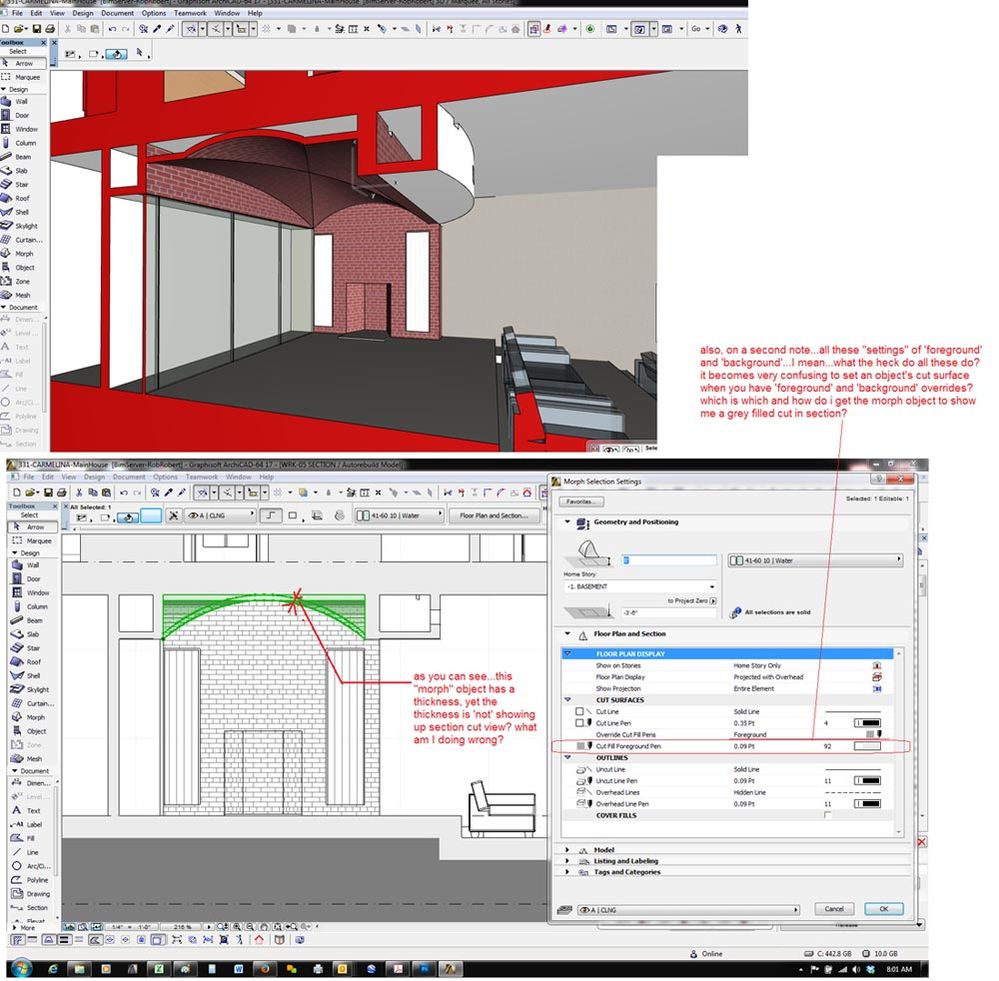
Task: Click the Uncut Line Pen color swatch
Action: (867, 781)
